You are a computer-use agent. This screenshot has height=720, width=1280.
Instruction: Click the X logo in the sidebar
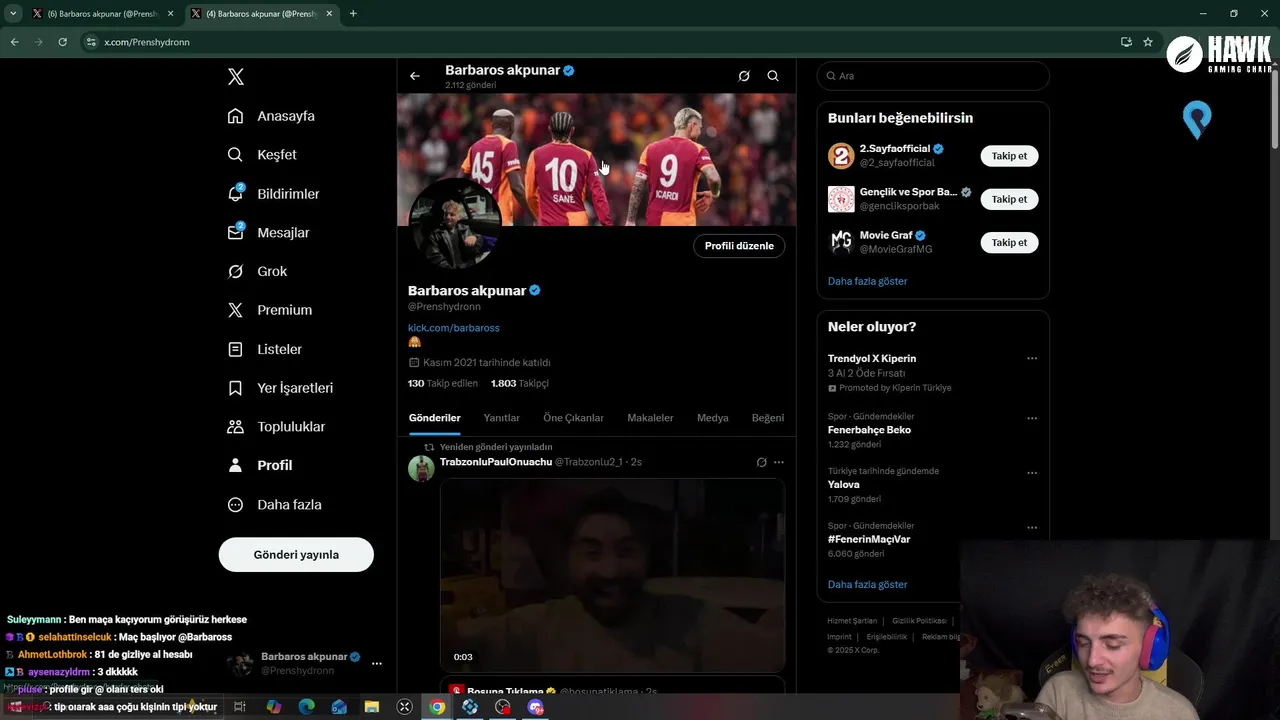pyautogui.click(x=235, y=77)
